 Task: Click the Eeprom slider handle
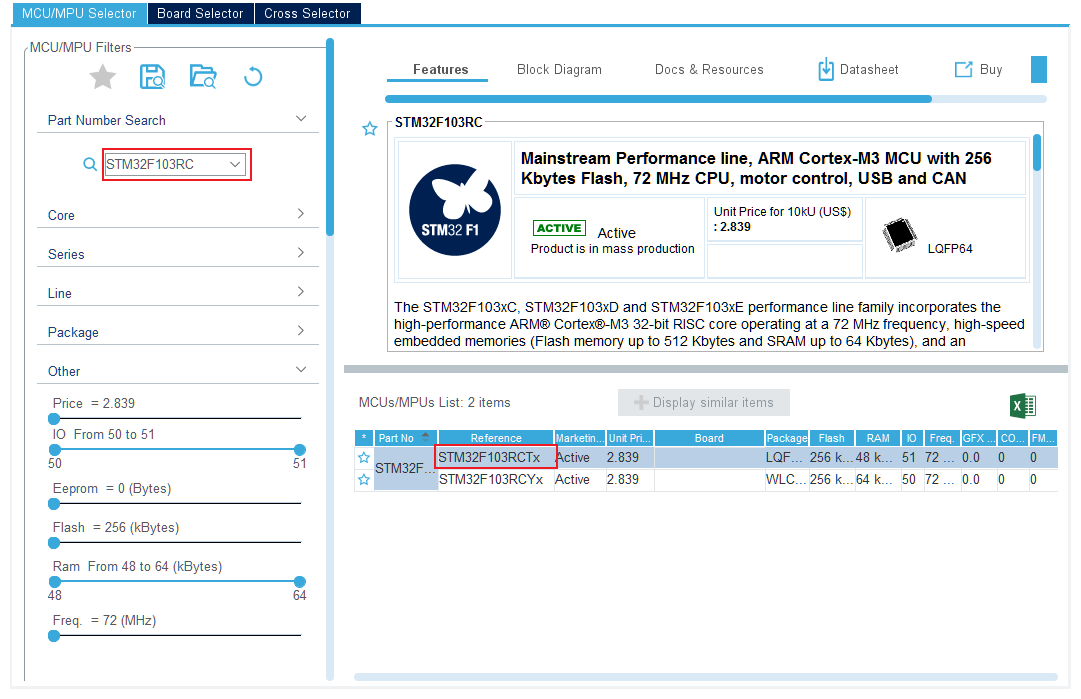point(54,504)
